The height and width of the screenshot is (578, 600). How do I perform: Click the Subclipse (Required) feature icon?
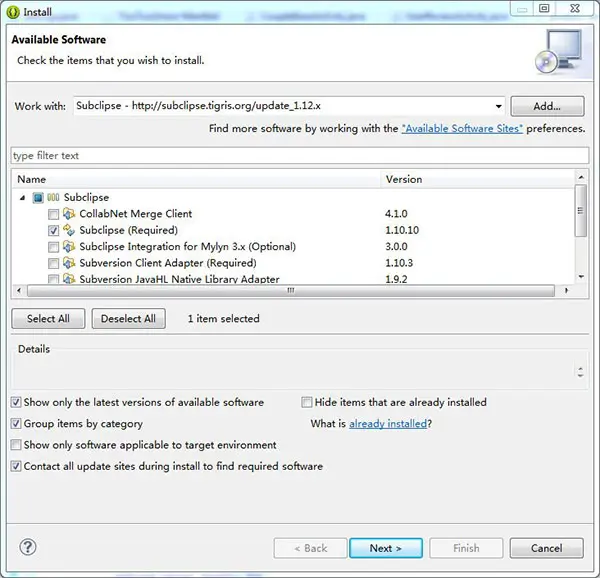pyautogui.click(x=69, y=230)
